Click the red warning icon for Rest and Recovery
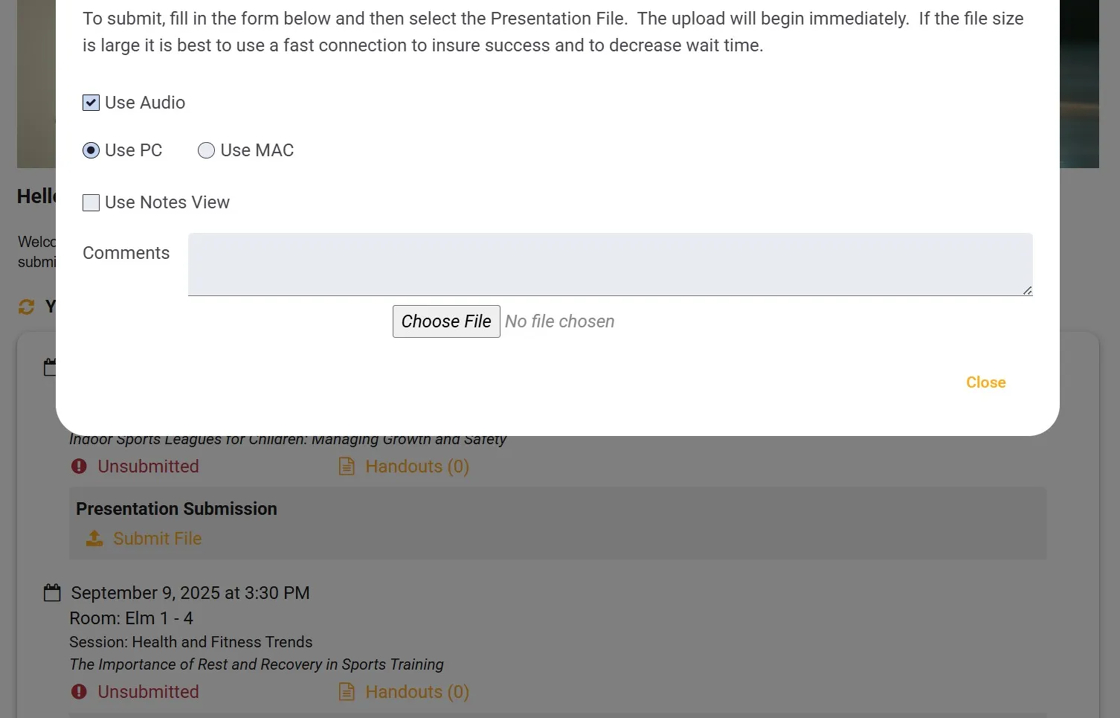1120x718 pixels. tap(79, 692)
